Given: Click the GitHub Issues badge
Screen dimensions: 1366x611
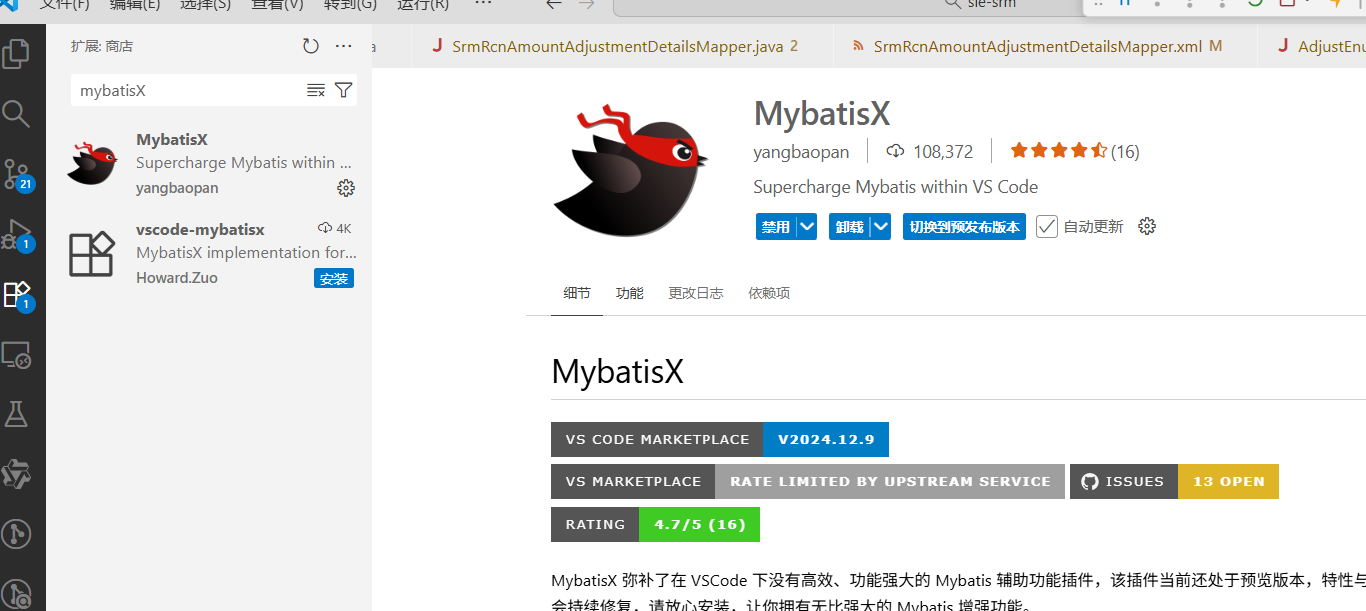Looking at the screenshot, I should [x=1124, y=481].
